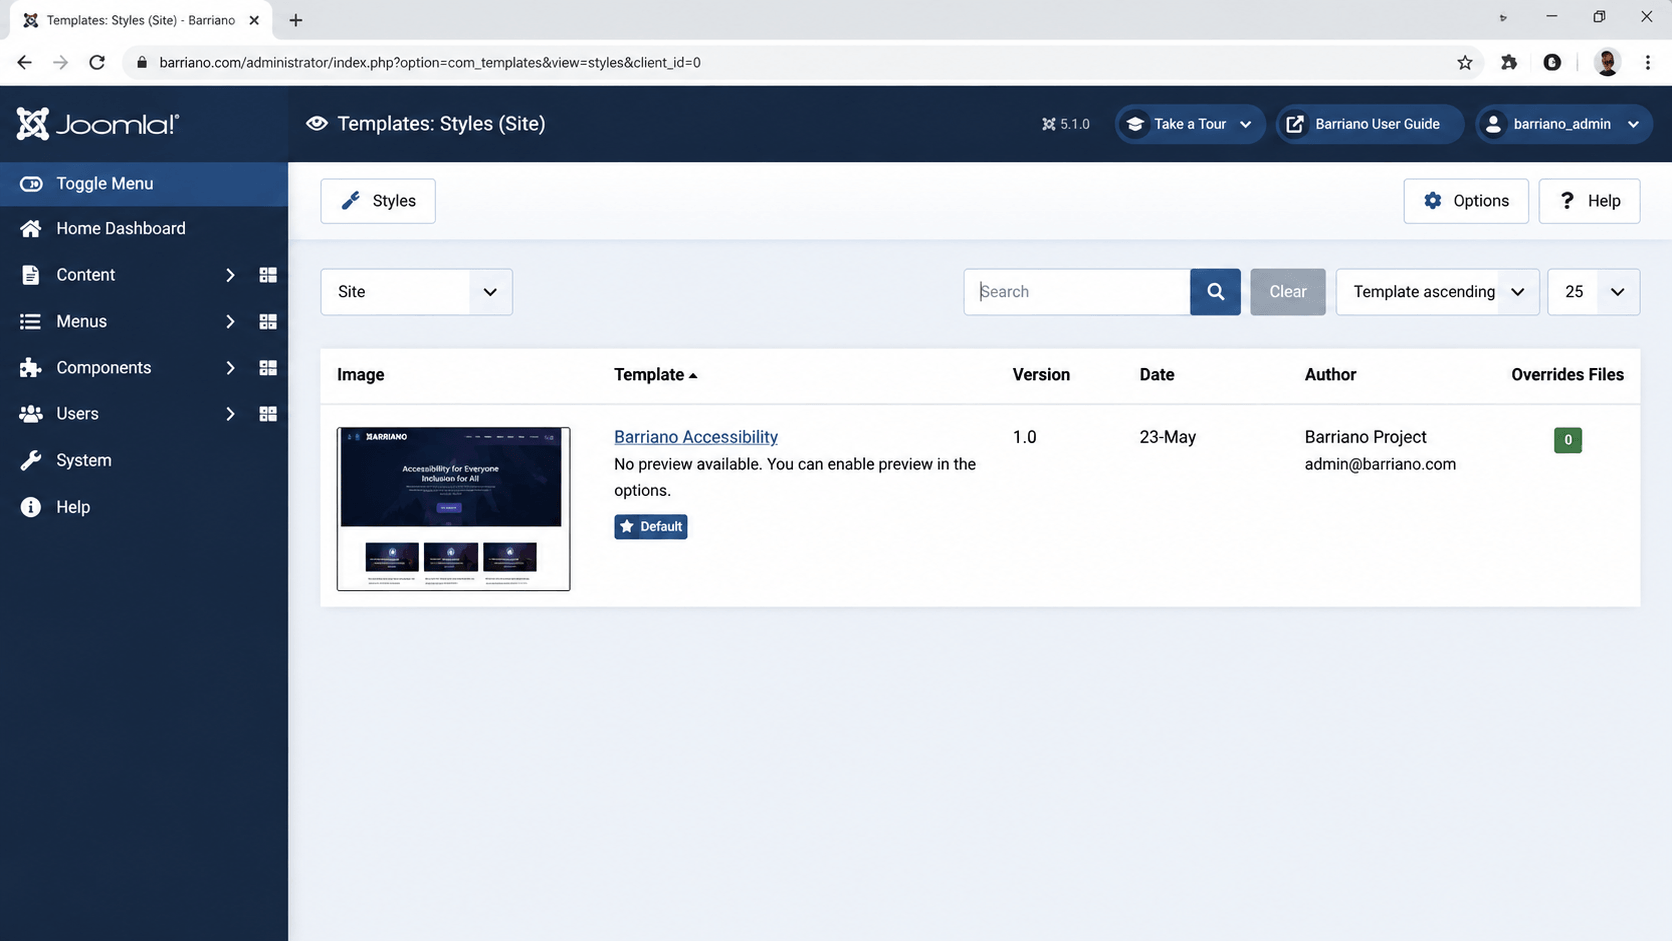Viewport: 1672px width, 941px height.
Task: Toggle the sidebar menu
Action: tap(144, 184)
